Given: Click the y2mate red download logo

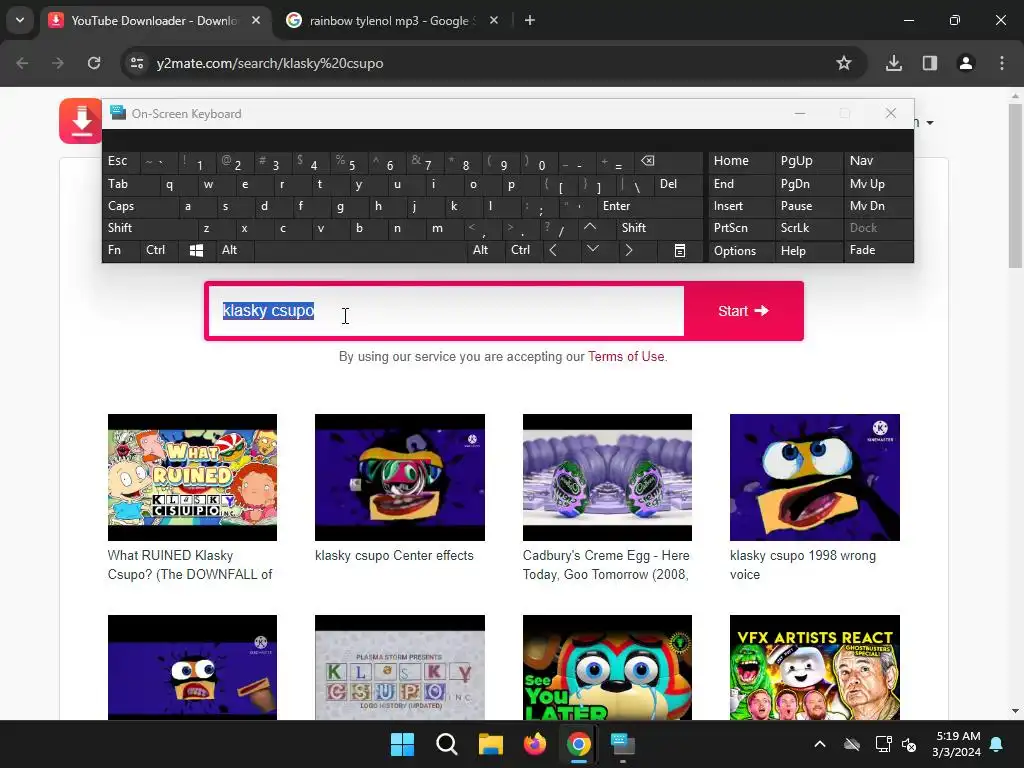Looking at the screenshot, I should 80,121.
